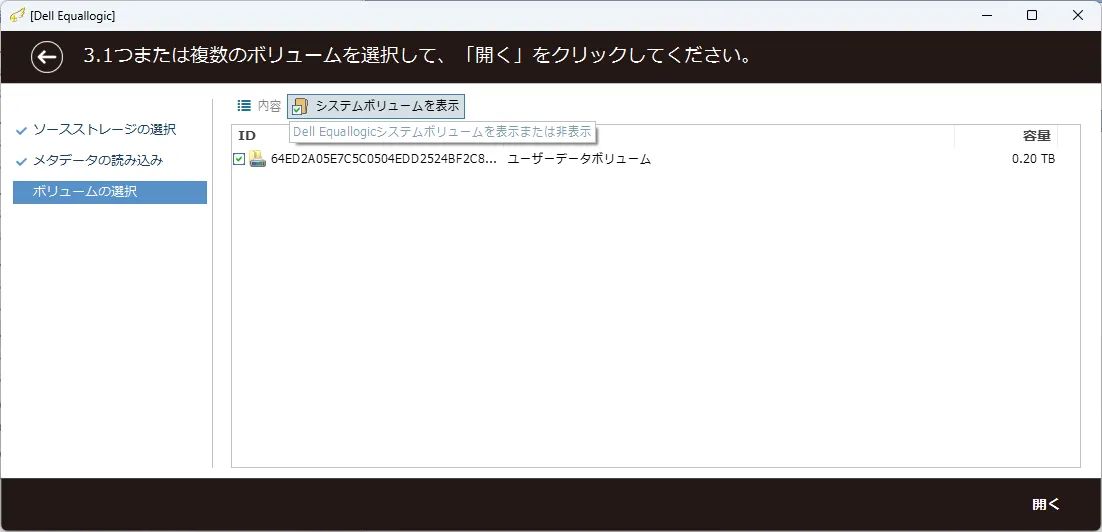Go back using the round arrow button
This screenshot has height=532, width=1102.
tap(47, 57)
